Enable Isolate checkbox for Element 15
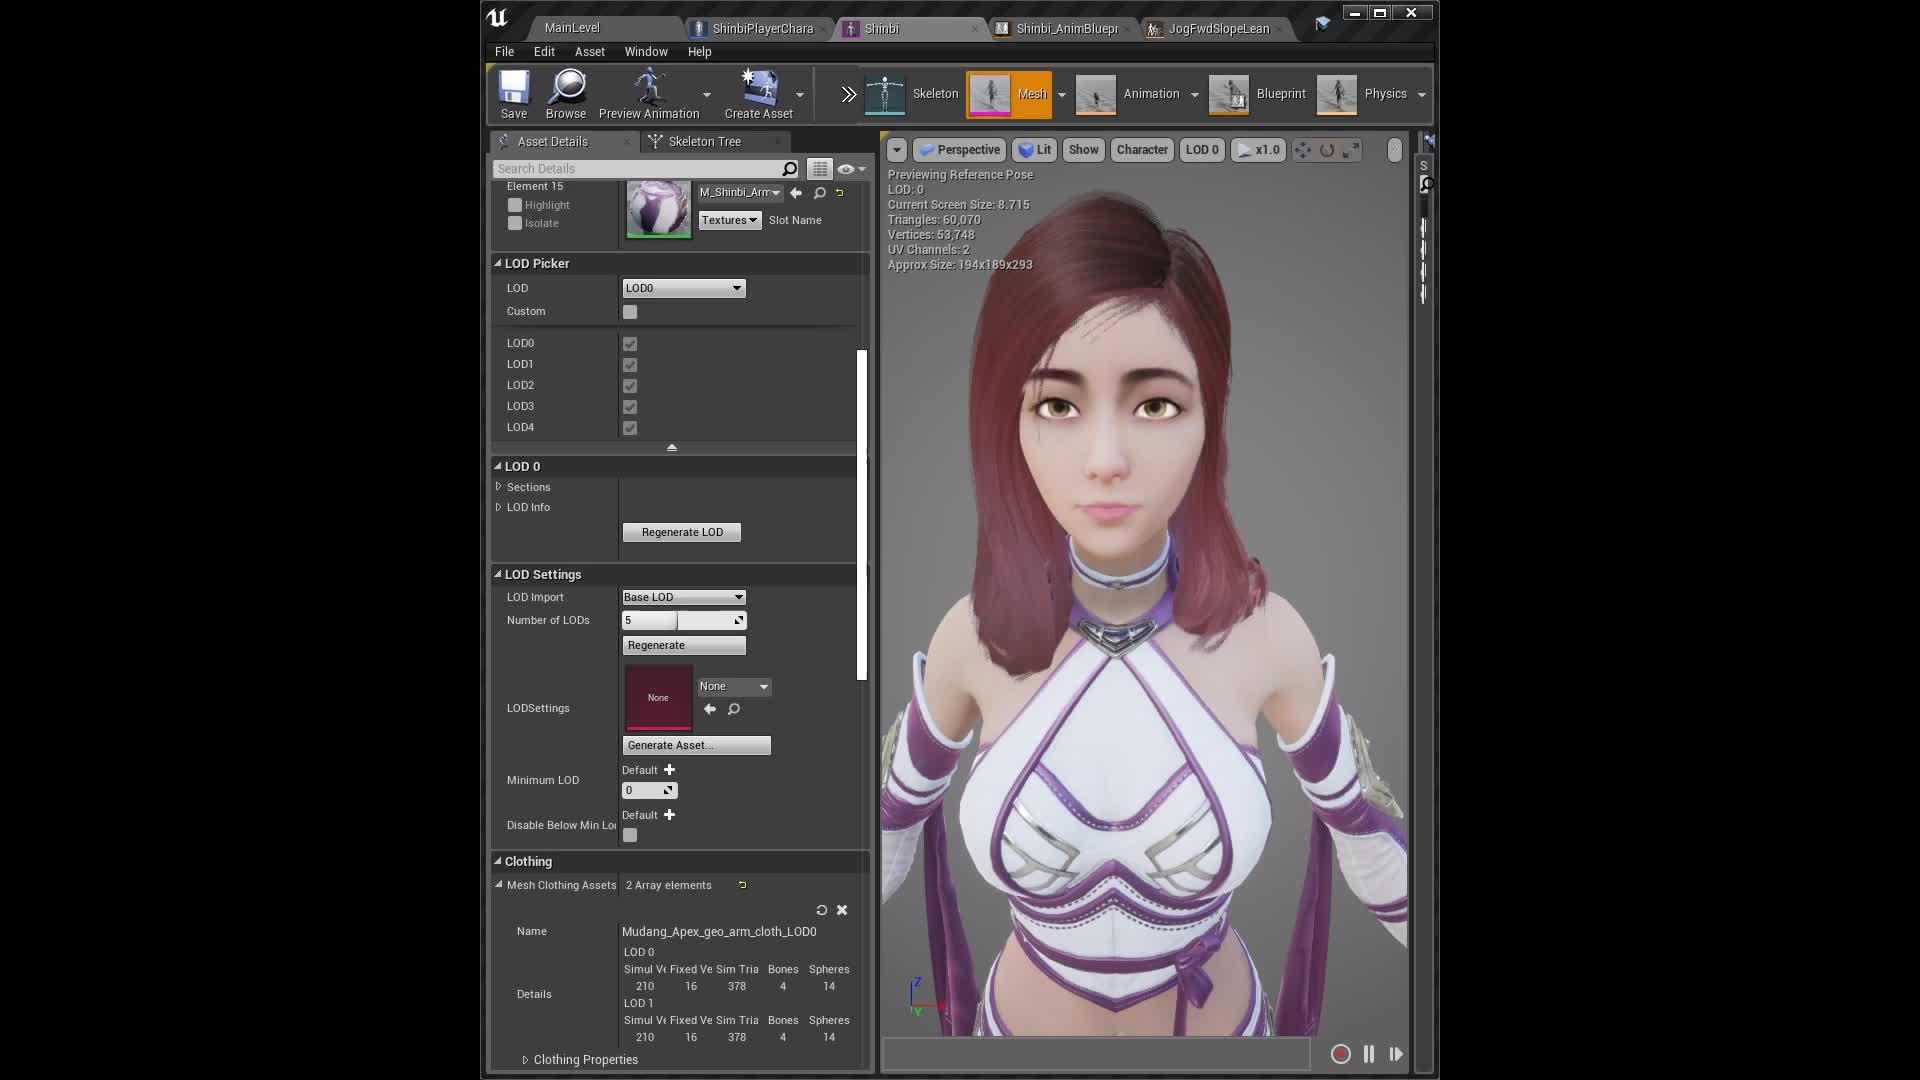The image size is (1920, 1080). pyautogui.click(x=515, y=223)
